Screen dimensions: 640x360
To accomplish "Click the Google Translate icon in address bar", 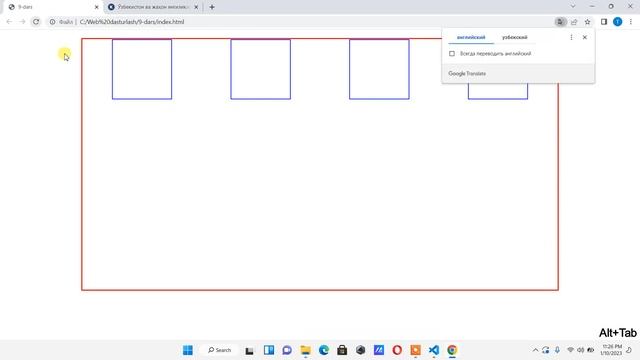I will click(x=560, y=22).
